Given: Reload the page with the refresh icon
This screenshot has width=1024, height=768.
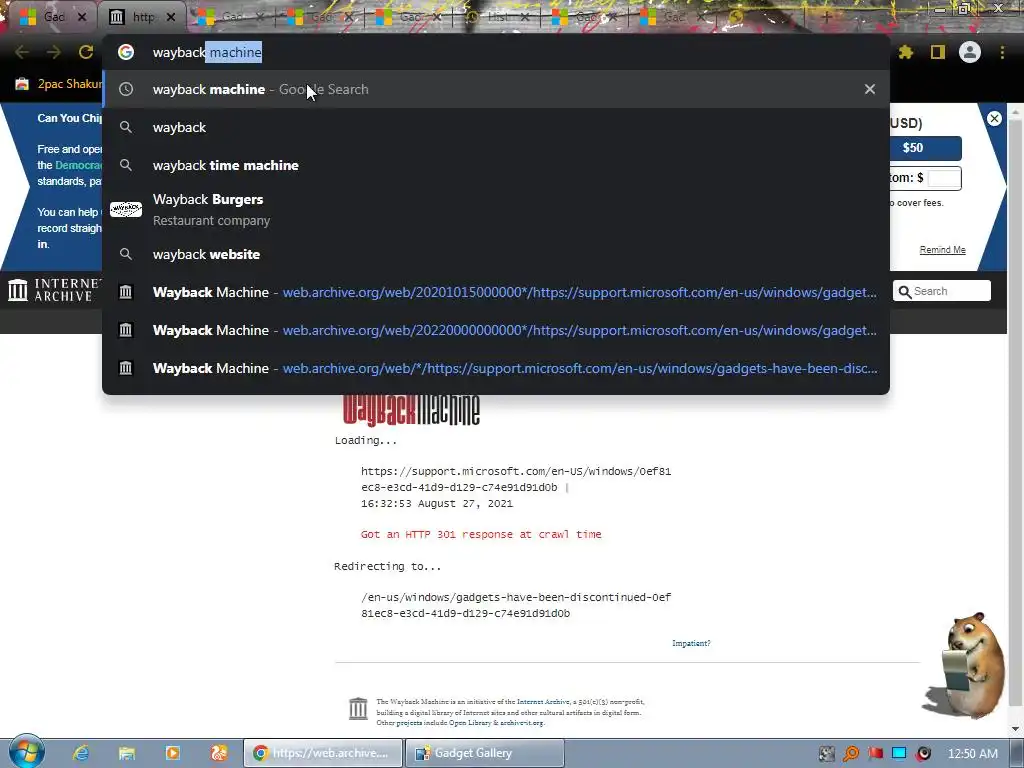Looking at the screenshot, I should (86, 52).
